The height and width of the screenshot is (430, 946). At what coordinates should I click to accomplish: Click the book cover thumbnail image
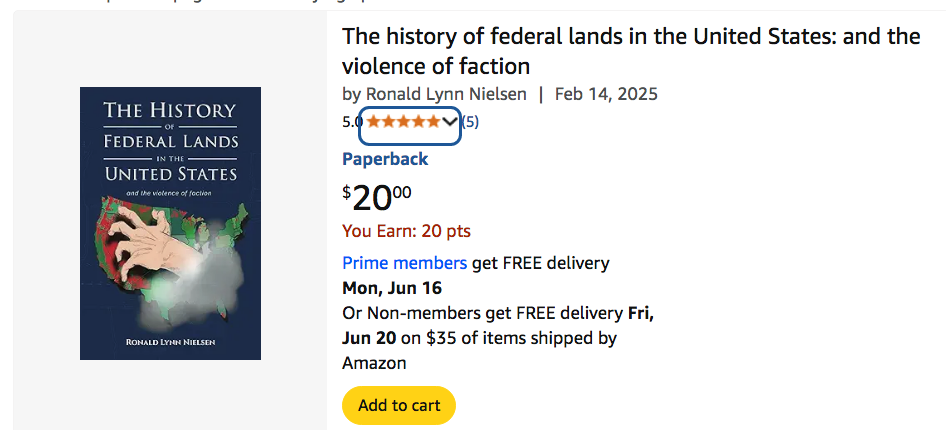pos(170,223)
